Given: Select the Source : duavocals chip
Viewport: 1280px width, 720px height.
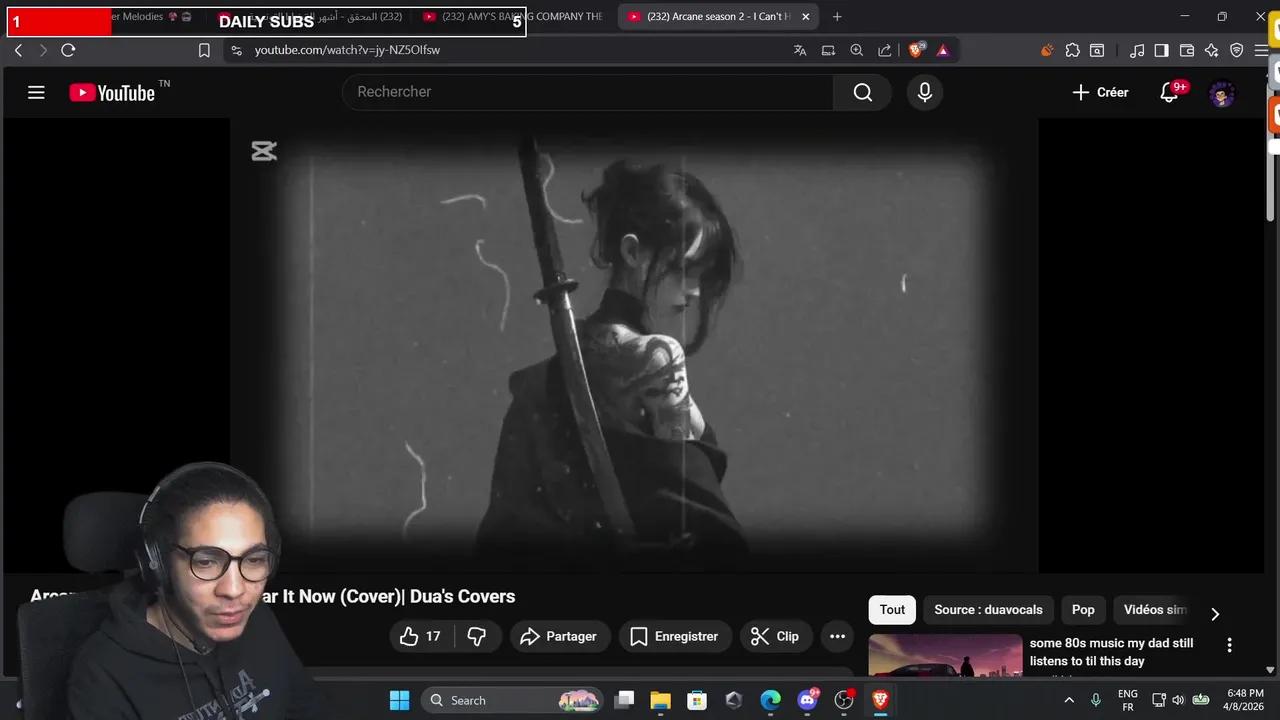Looking at the screenshot, I should point(988,609).
